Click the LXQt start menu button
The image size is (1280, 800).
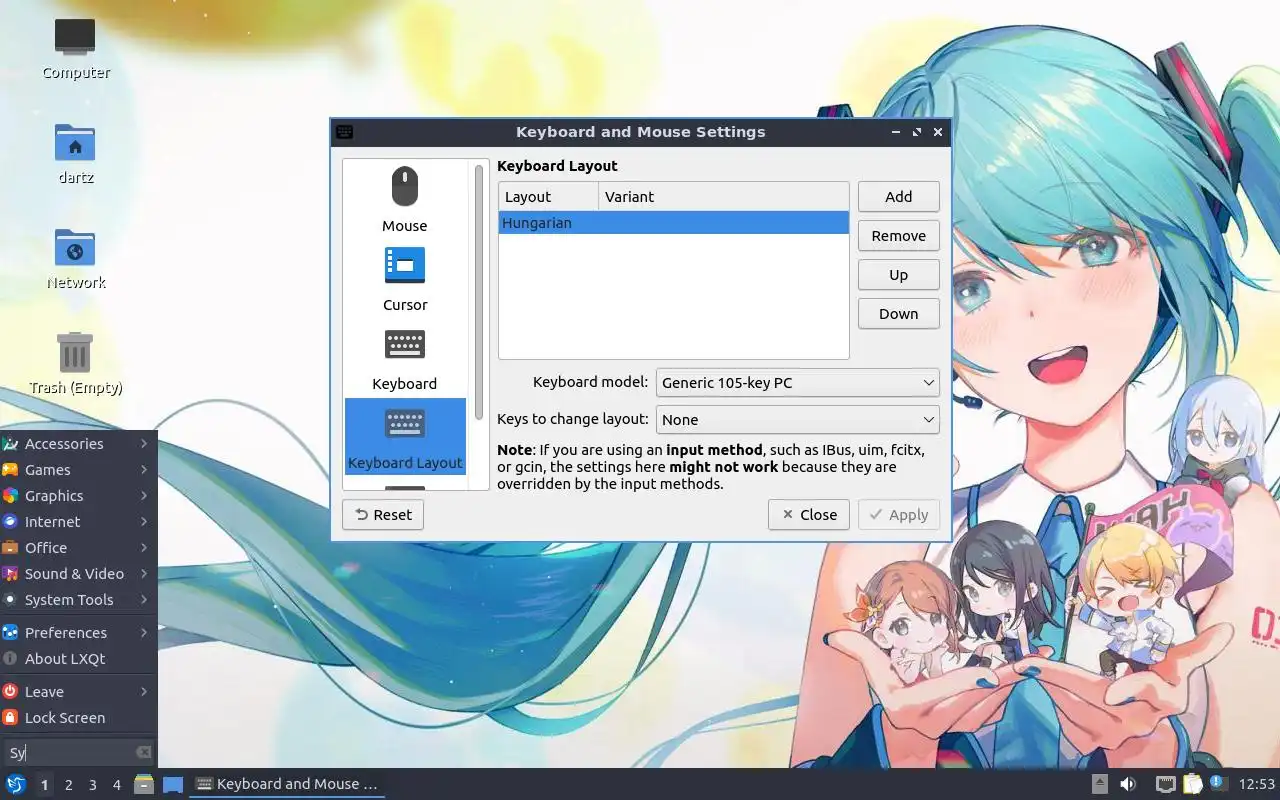pos(16,784)
